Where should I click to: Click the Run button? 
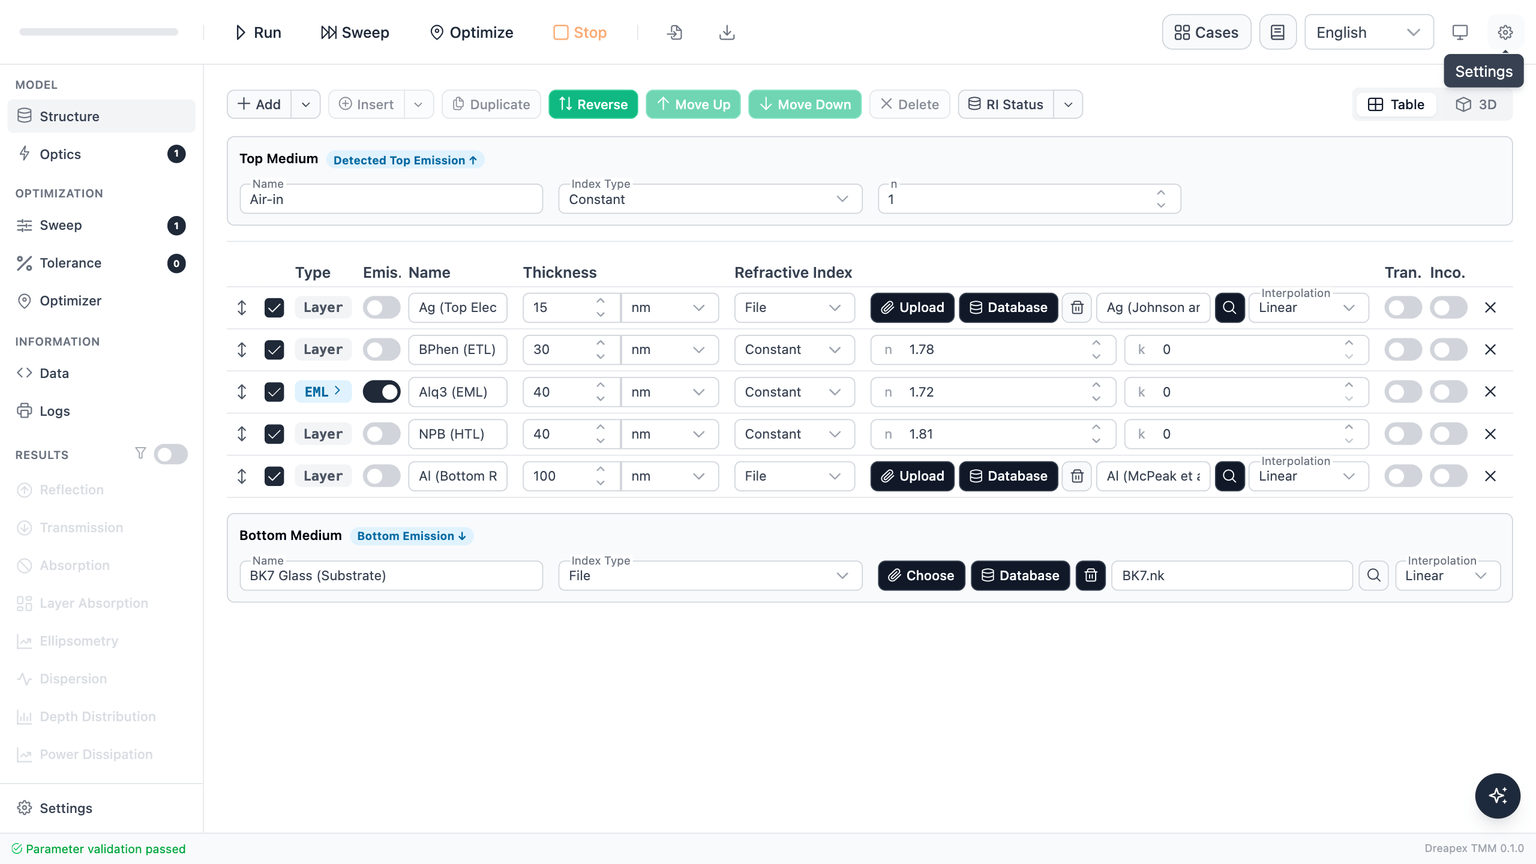tap(257, 32)
